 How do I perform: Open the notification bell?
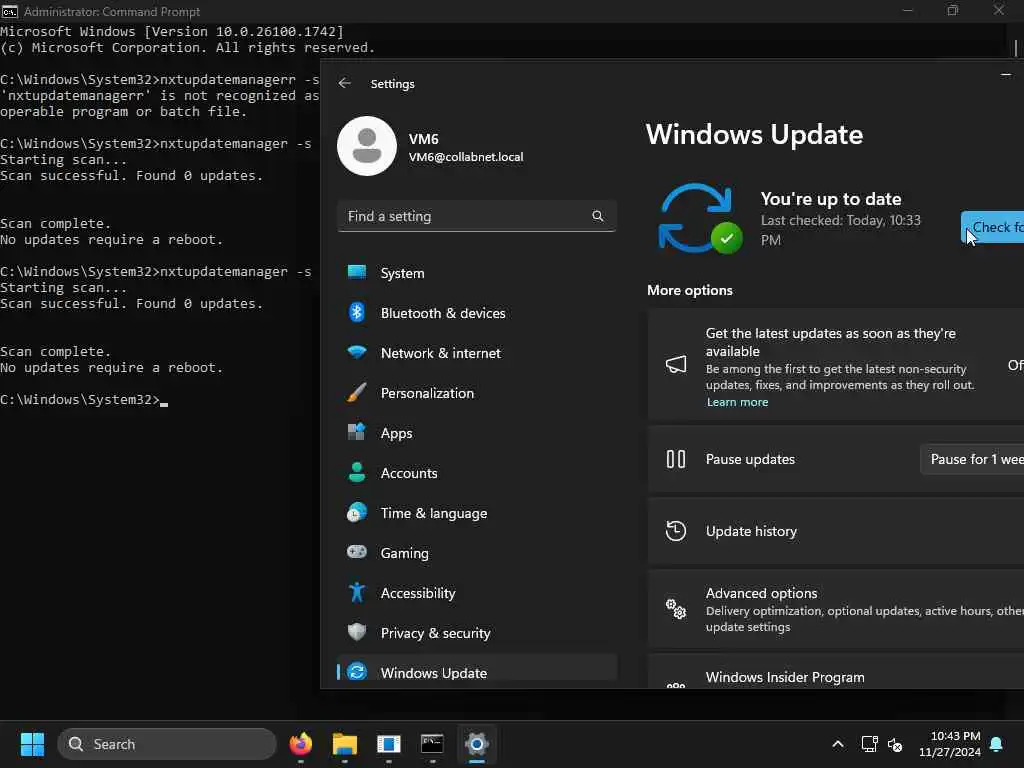tap(997, 744)
